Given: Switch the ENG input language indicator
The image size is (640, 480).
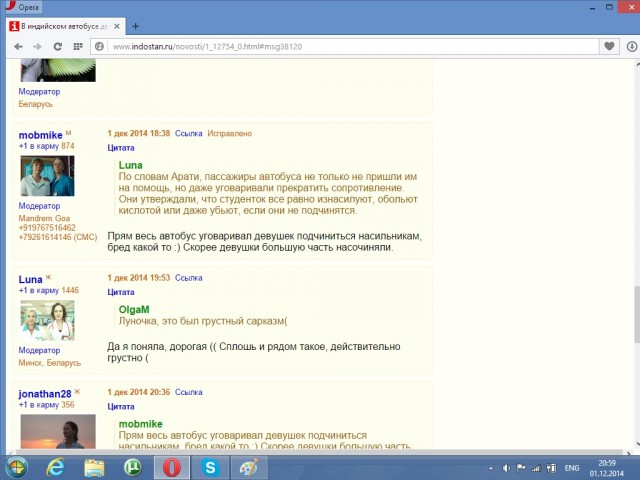Looking at the screenshot, I should click(x=572, y=468).
